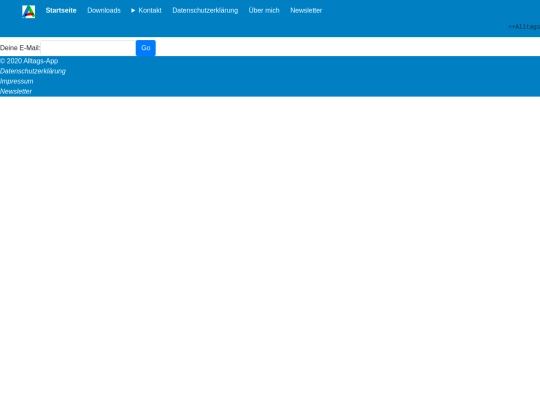
Task: Focus the Deine E-Mail input field
Action: pos(88,48)
